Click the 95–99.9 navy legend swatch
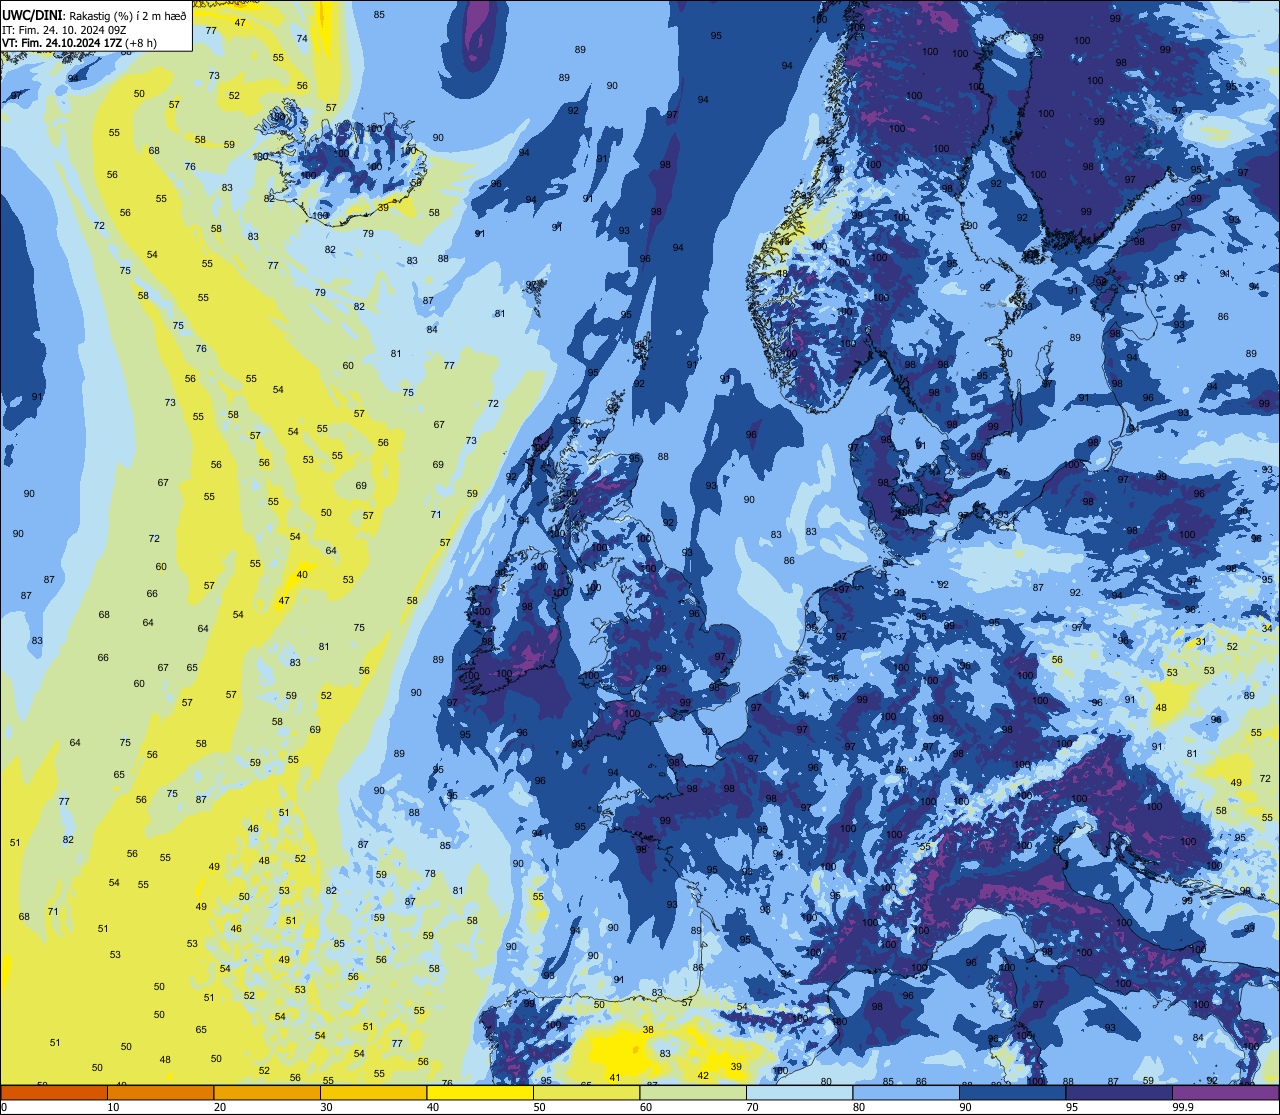The image size is (1280, 1115). tap(1119, 1092)
